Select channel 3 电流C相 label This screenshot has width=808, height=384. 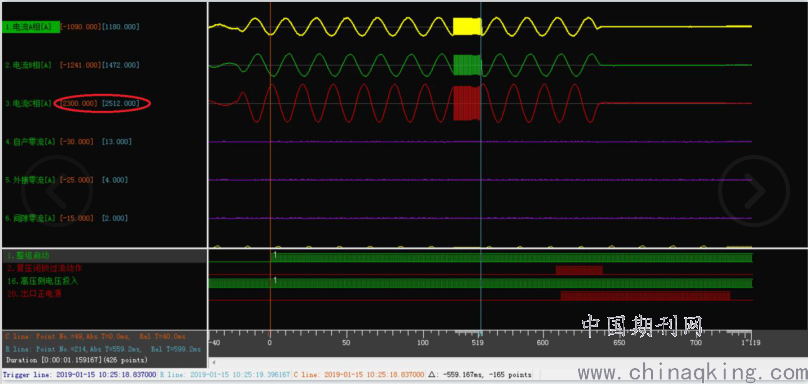click(x=28, y=104)
